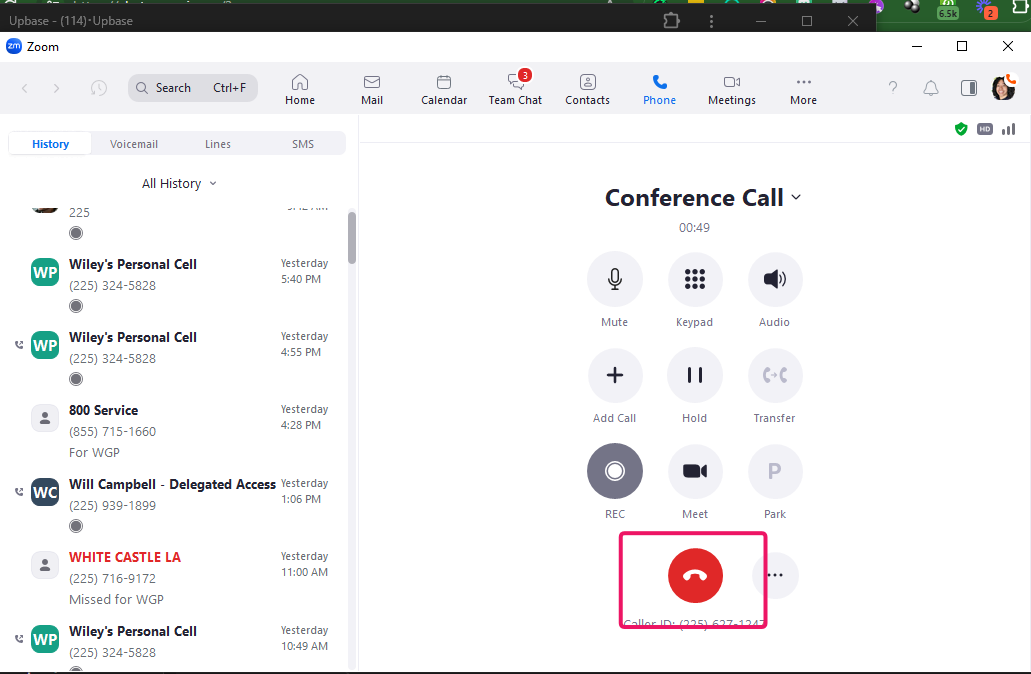
Task: Start recording with the REC button
Action: [x=614, y=470]
